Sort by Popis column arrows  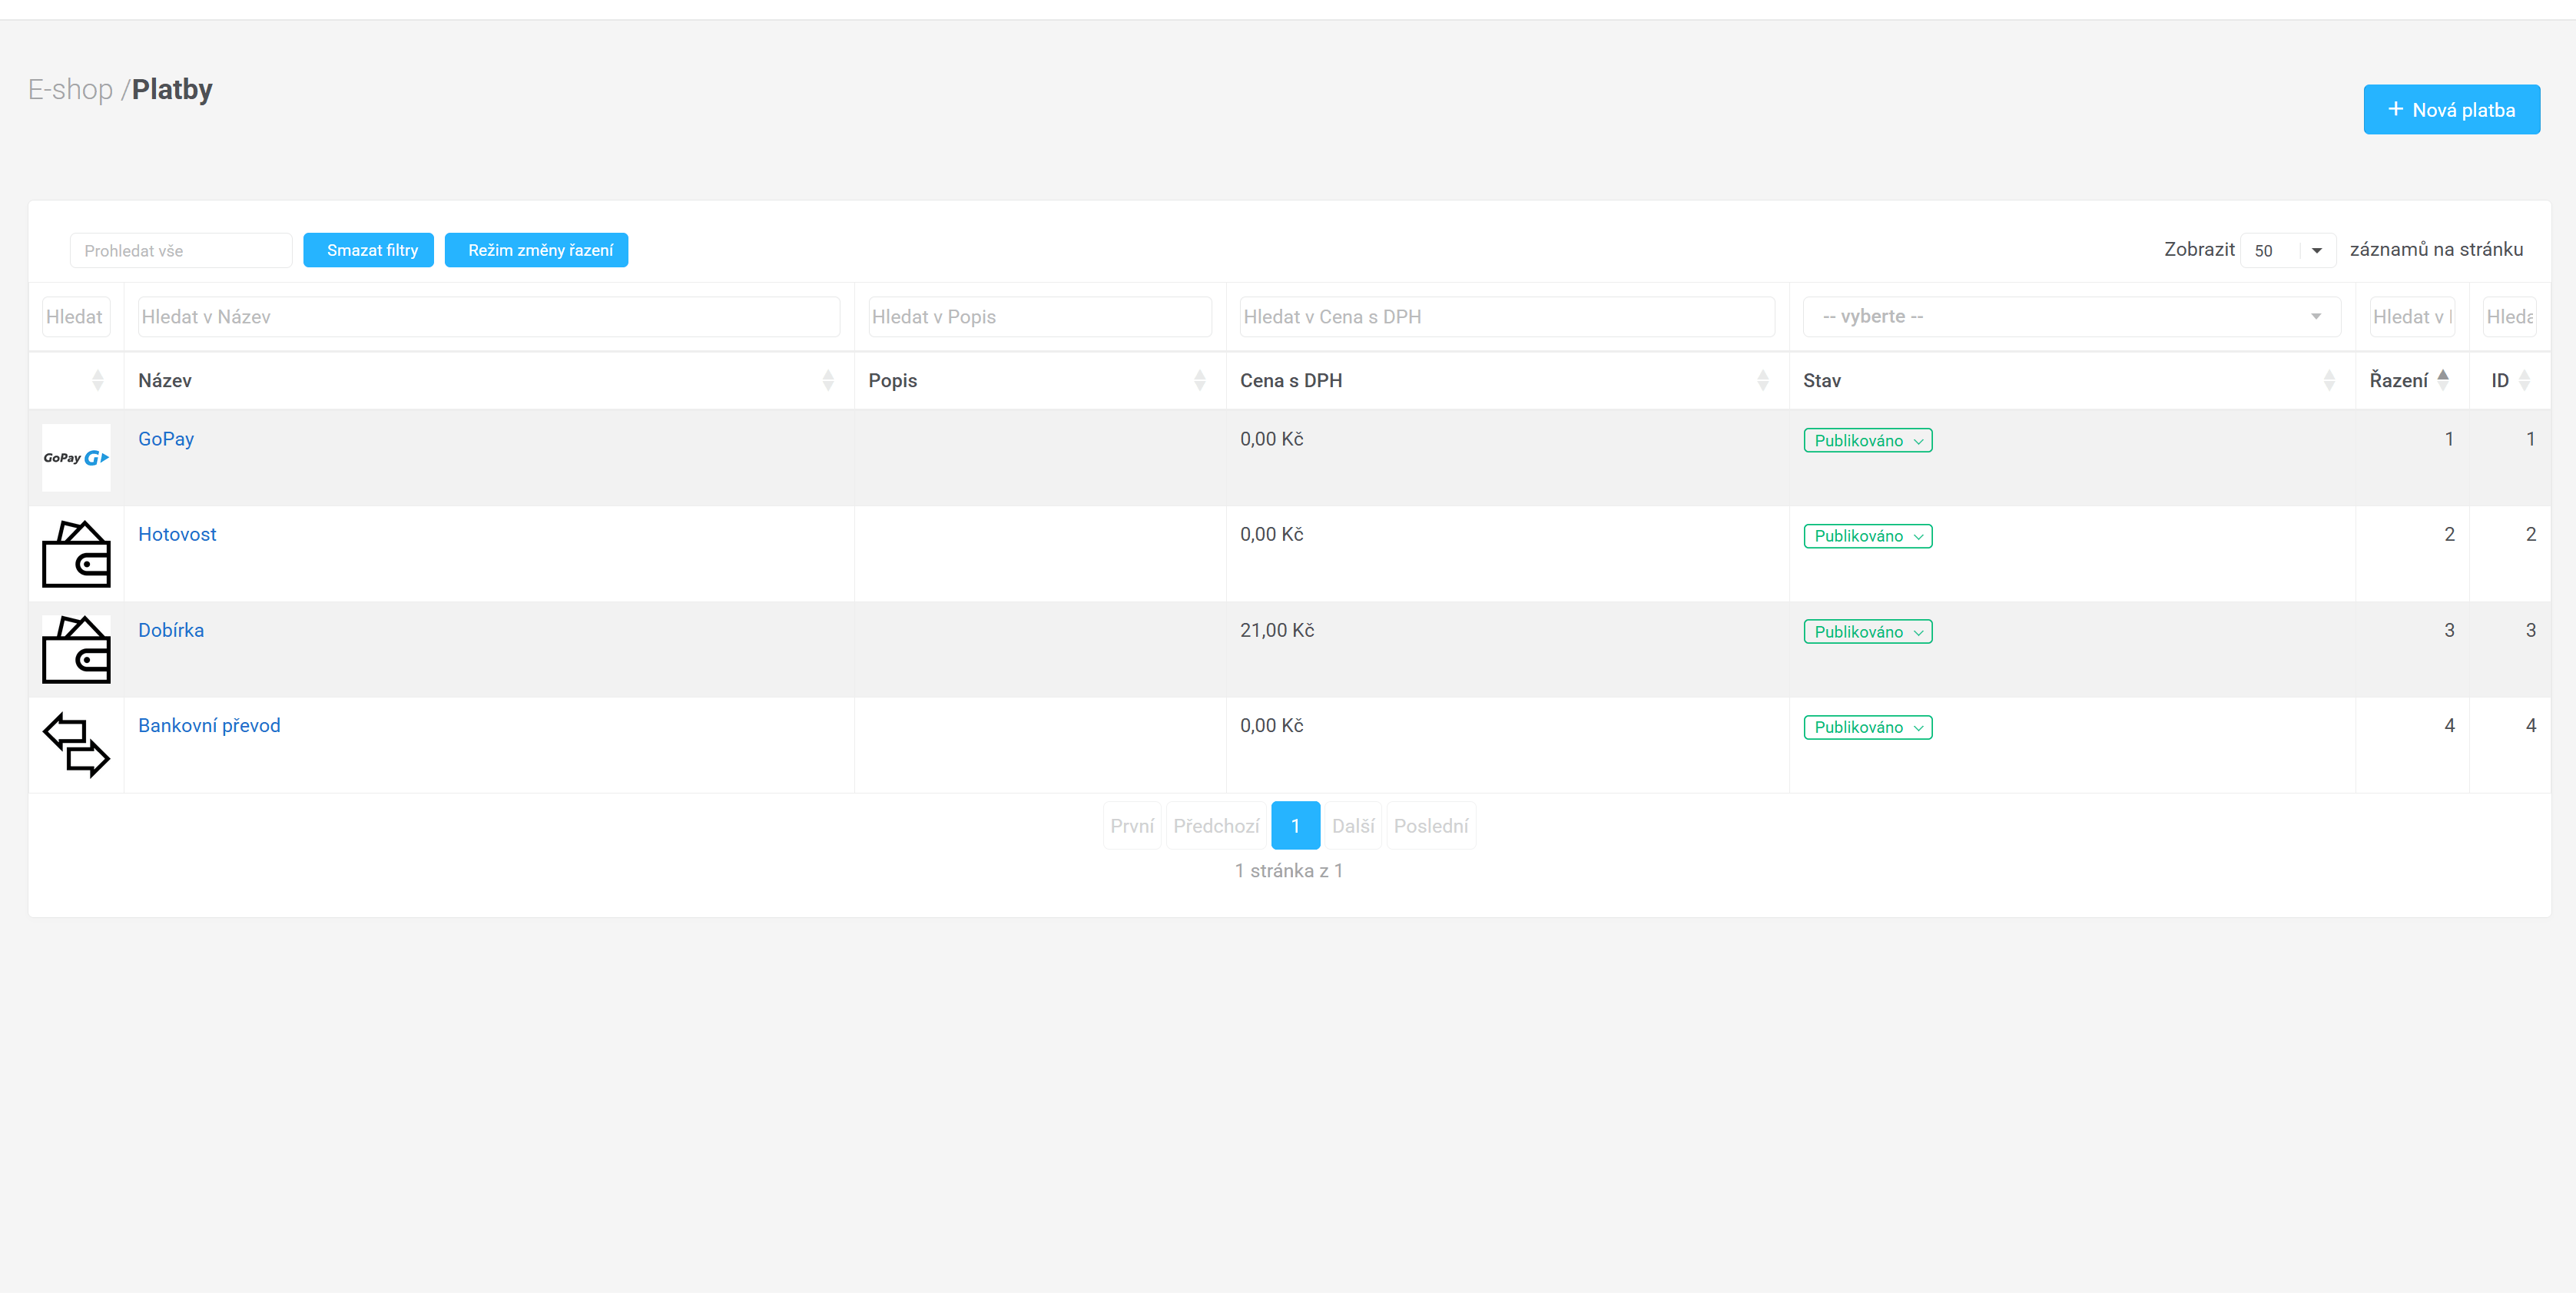1199,380
